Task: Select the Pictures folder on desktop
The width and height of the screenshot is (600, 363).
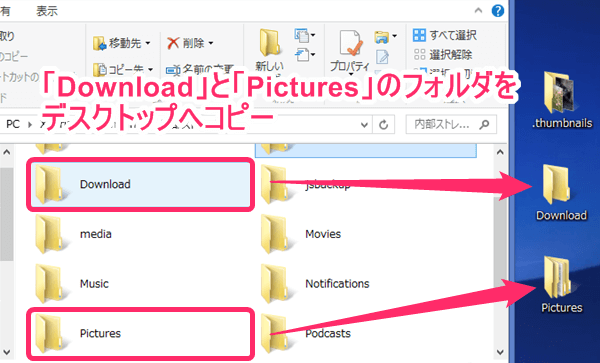Action: 562,285
